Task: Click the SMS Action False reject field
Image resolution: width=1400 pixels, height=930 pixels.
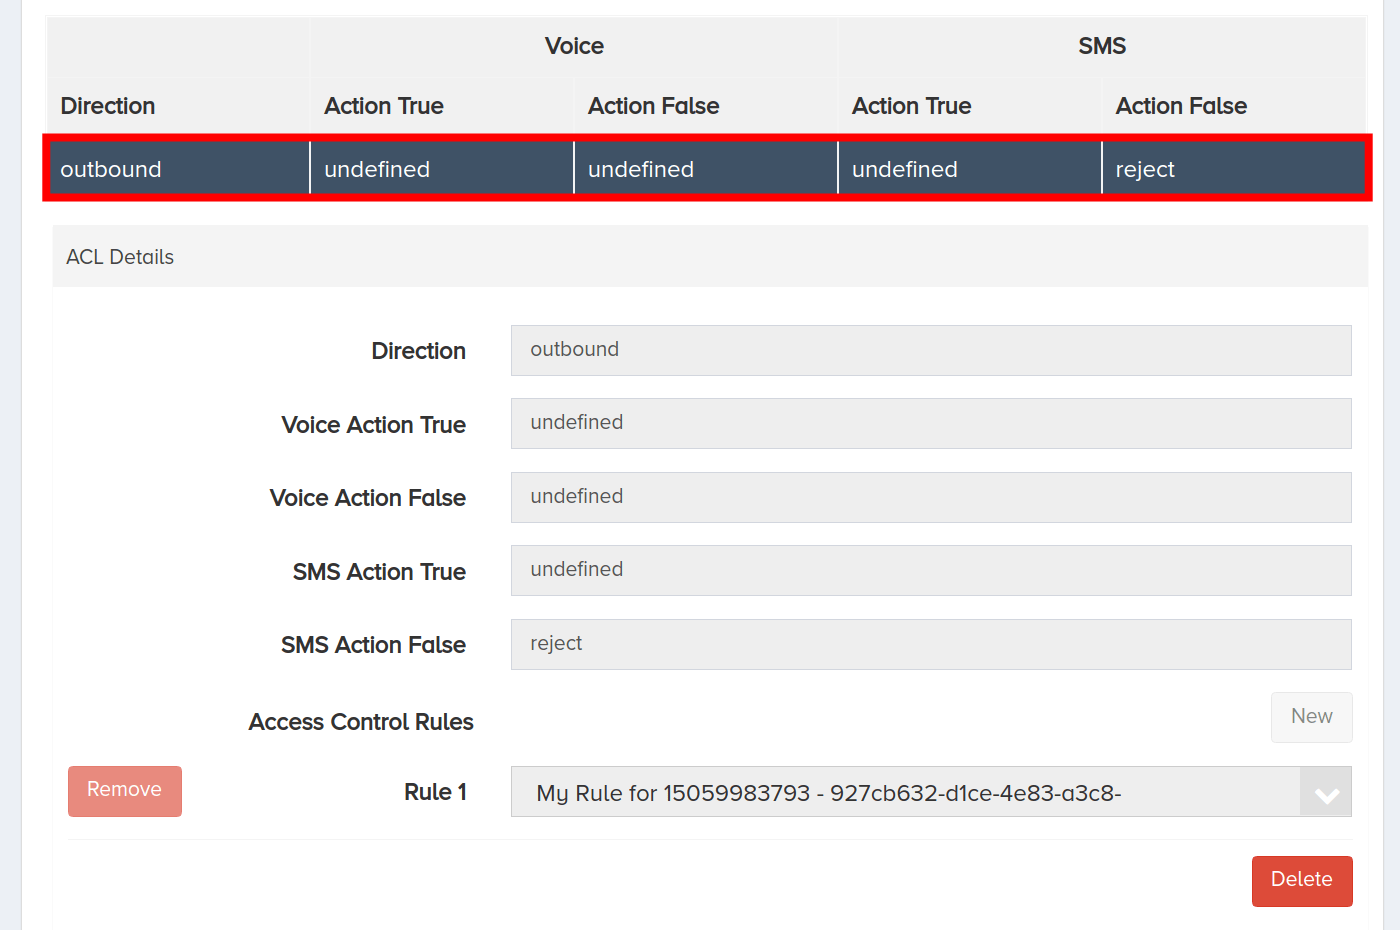Action: coord(931,644)
